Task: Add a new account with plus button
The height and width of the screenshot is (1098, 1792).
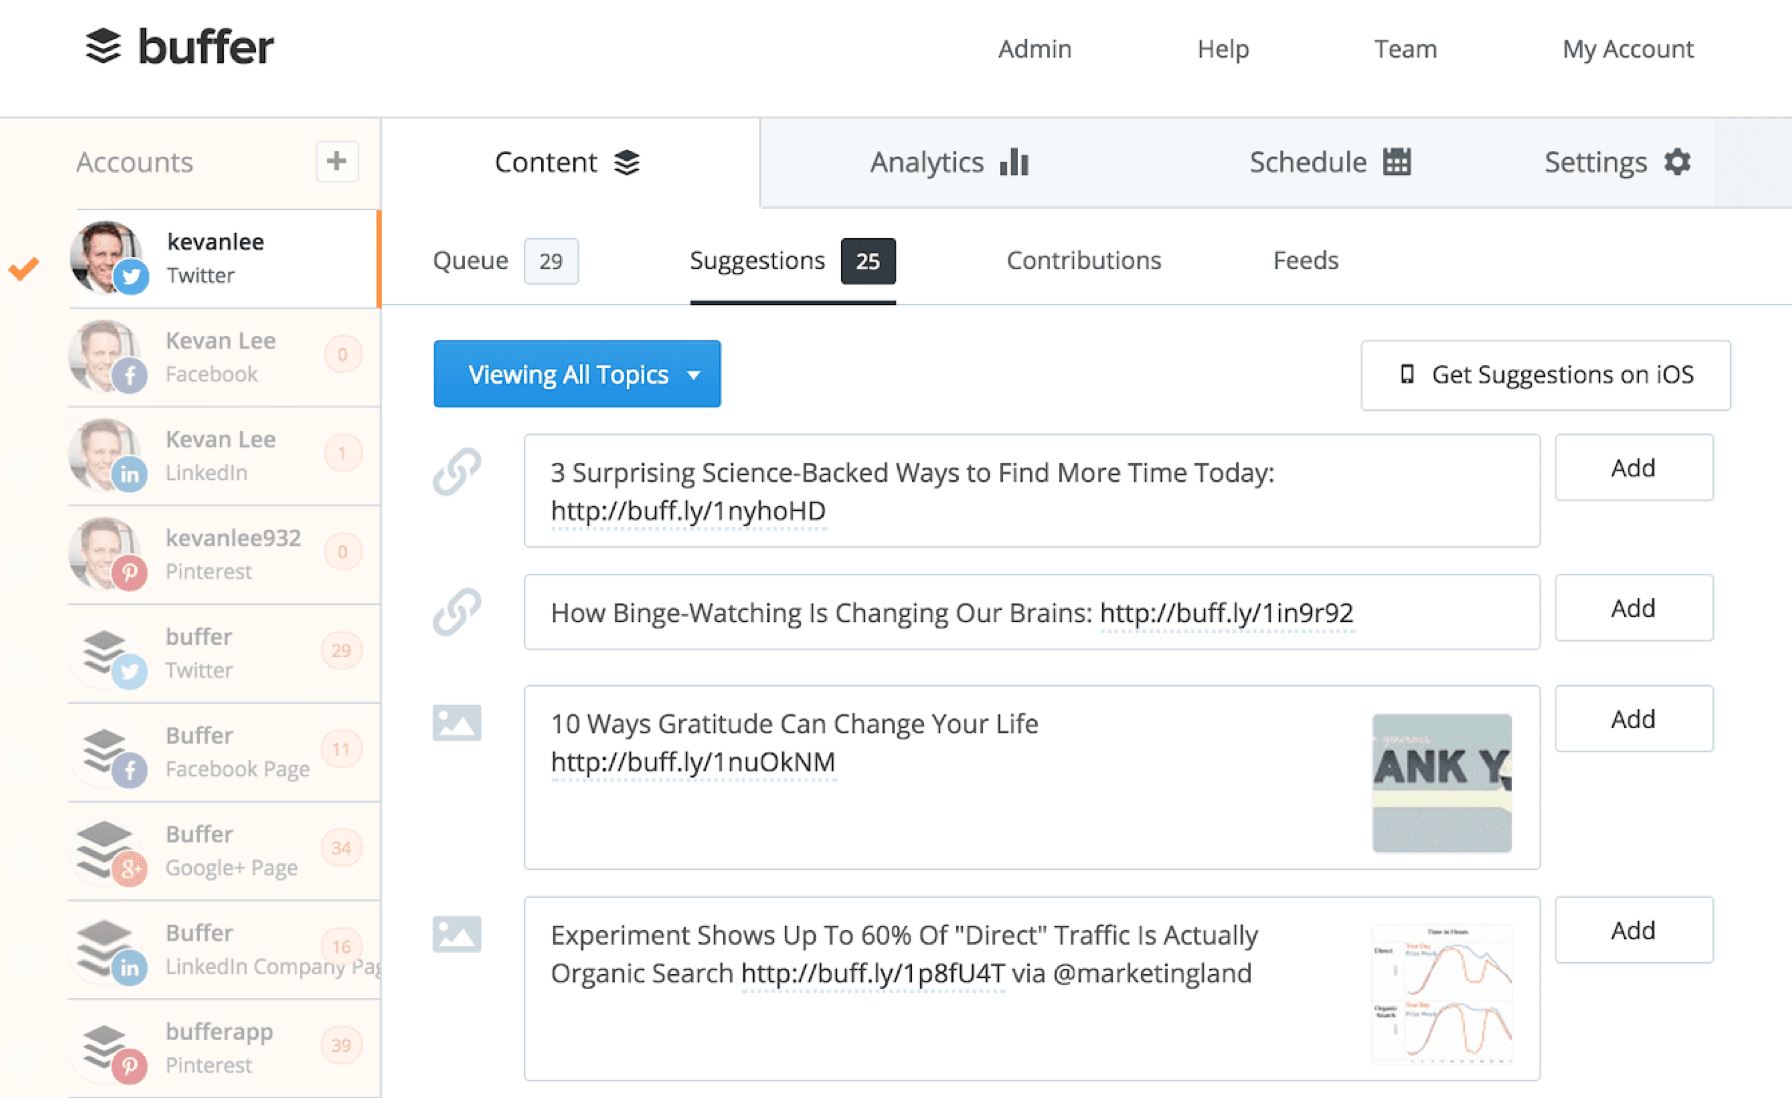Action: (337, 161)
